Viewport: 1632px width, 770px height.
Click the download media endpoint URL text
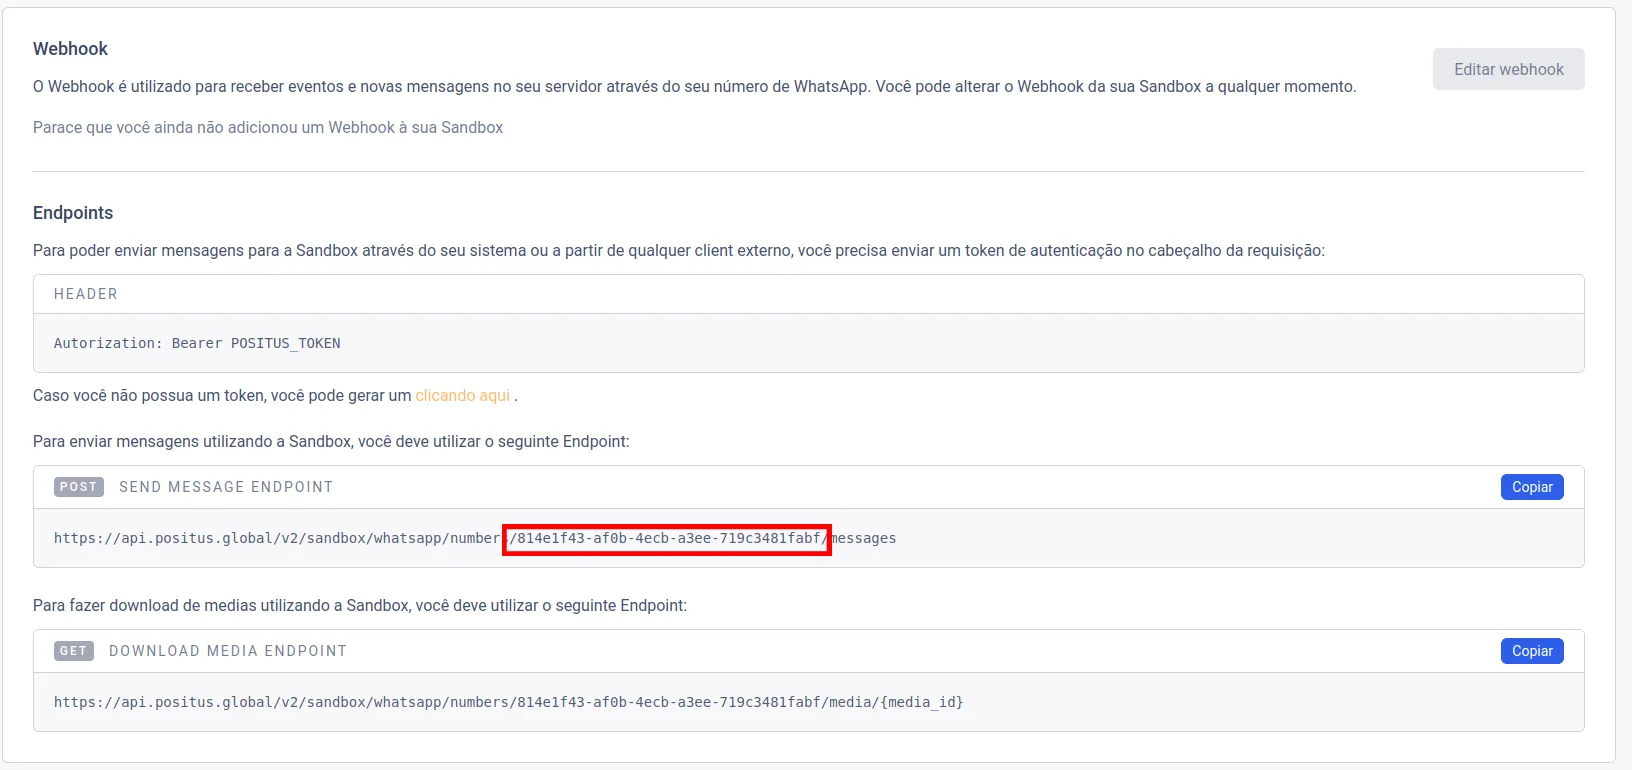508,702
